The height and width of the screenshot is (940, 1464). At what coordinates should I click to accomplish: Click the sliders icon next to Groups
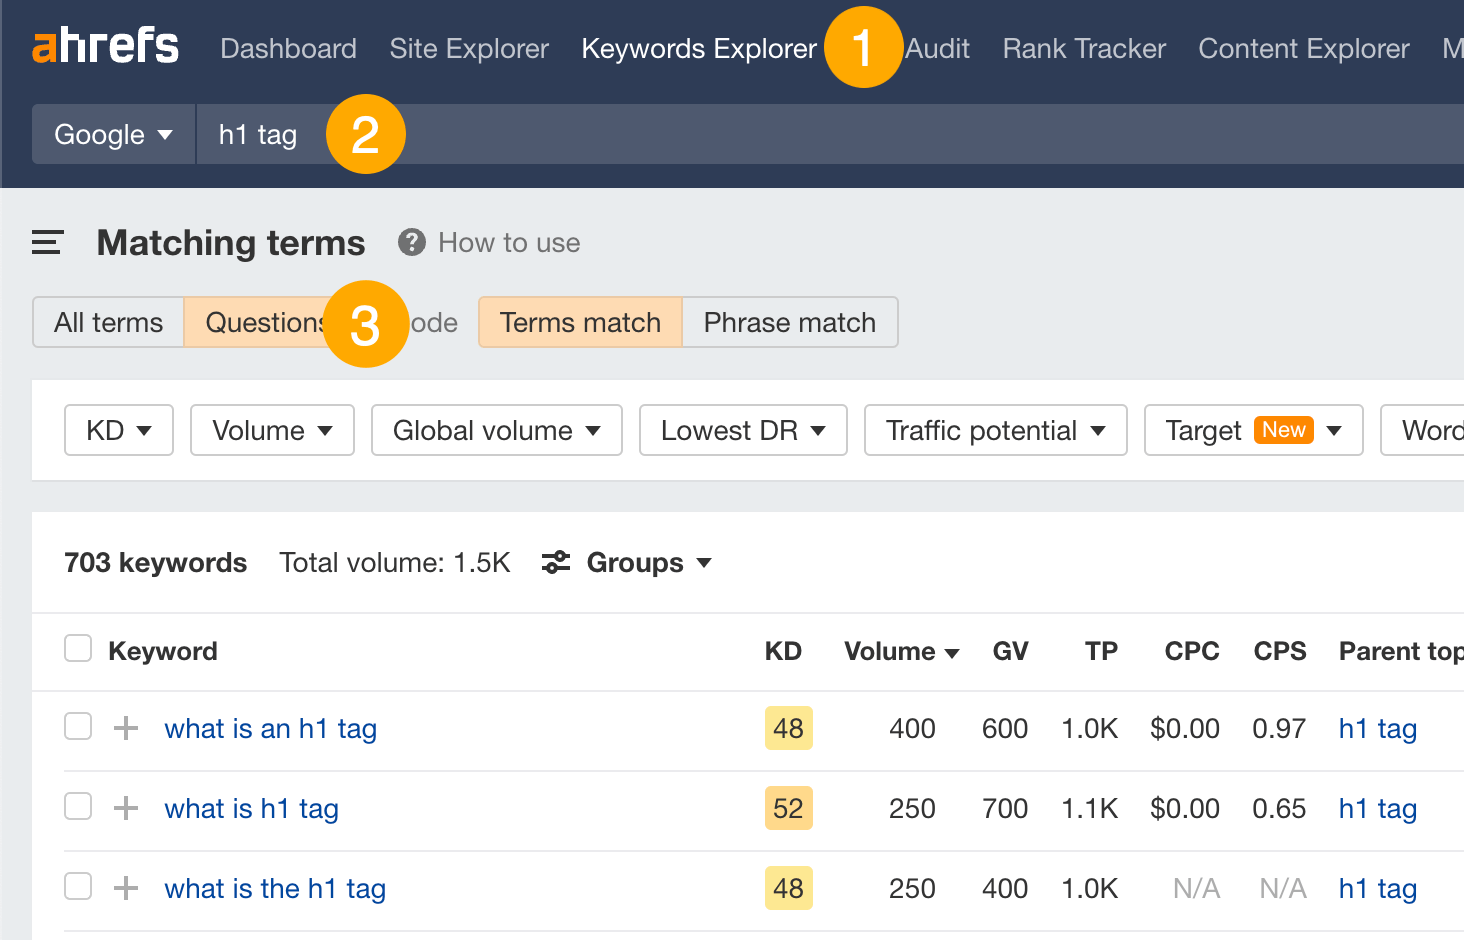[556, 562]
